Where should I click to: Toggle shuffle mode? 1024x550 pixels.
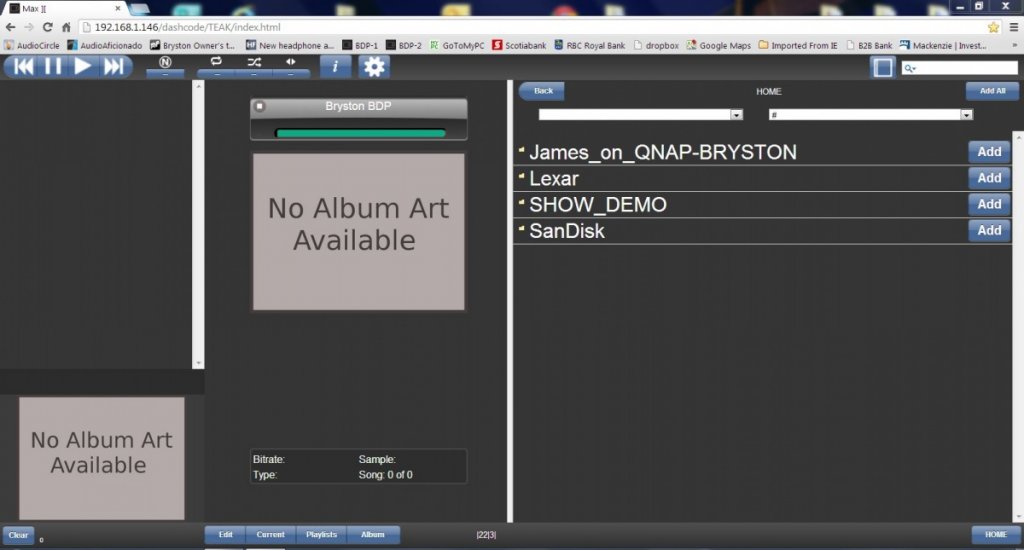(x=253, y=62)
